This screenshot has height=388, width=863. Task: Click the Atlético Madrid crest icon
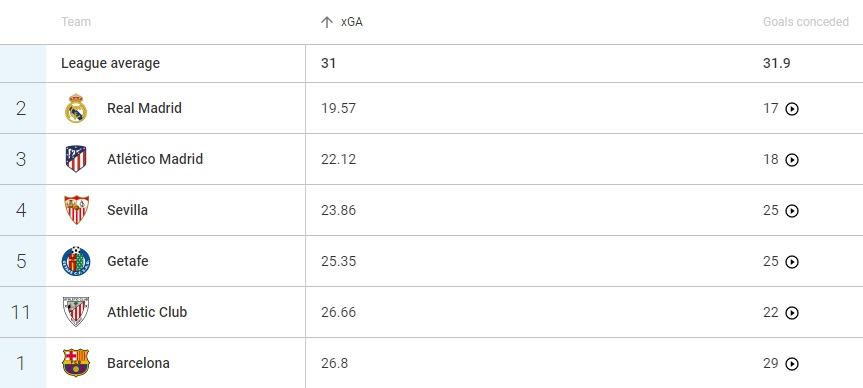76,159
